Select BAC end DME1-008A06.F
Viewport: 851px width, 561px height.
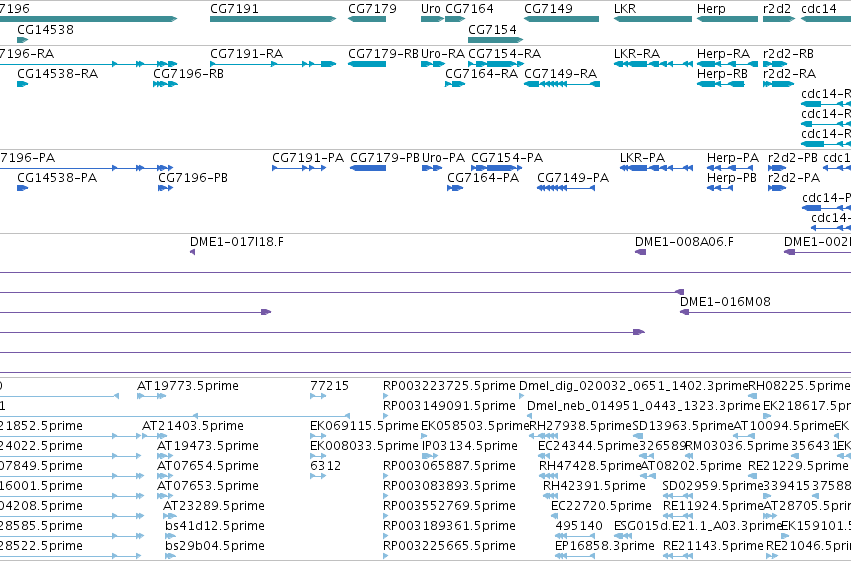(x=640, y=252)
